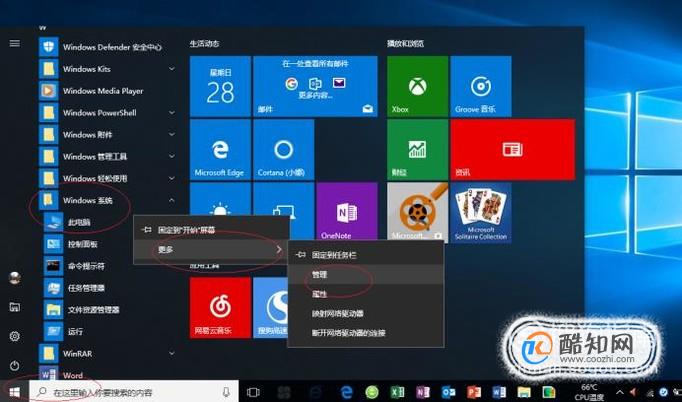Click the taskbar search box

pos(134,392)
